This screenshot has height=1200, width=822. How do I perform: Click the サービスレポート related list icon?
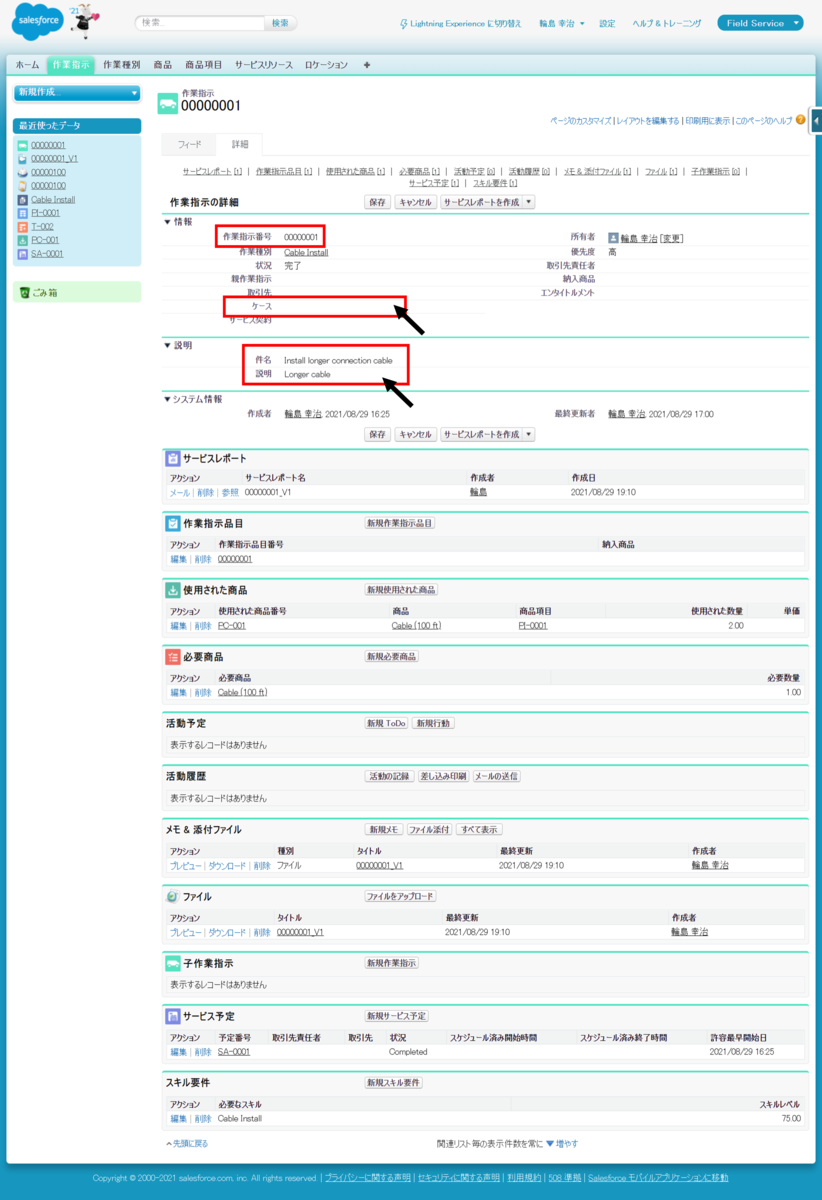[173, 458]
